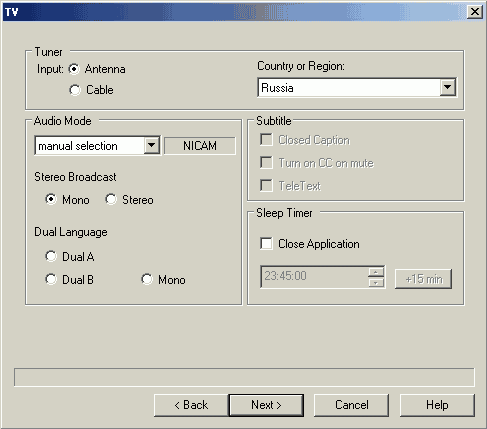Go to previous page with Back button
This screenshot has width=487, height=429.
click(191, 405)
